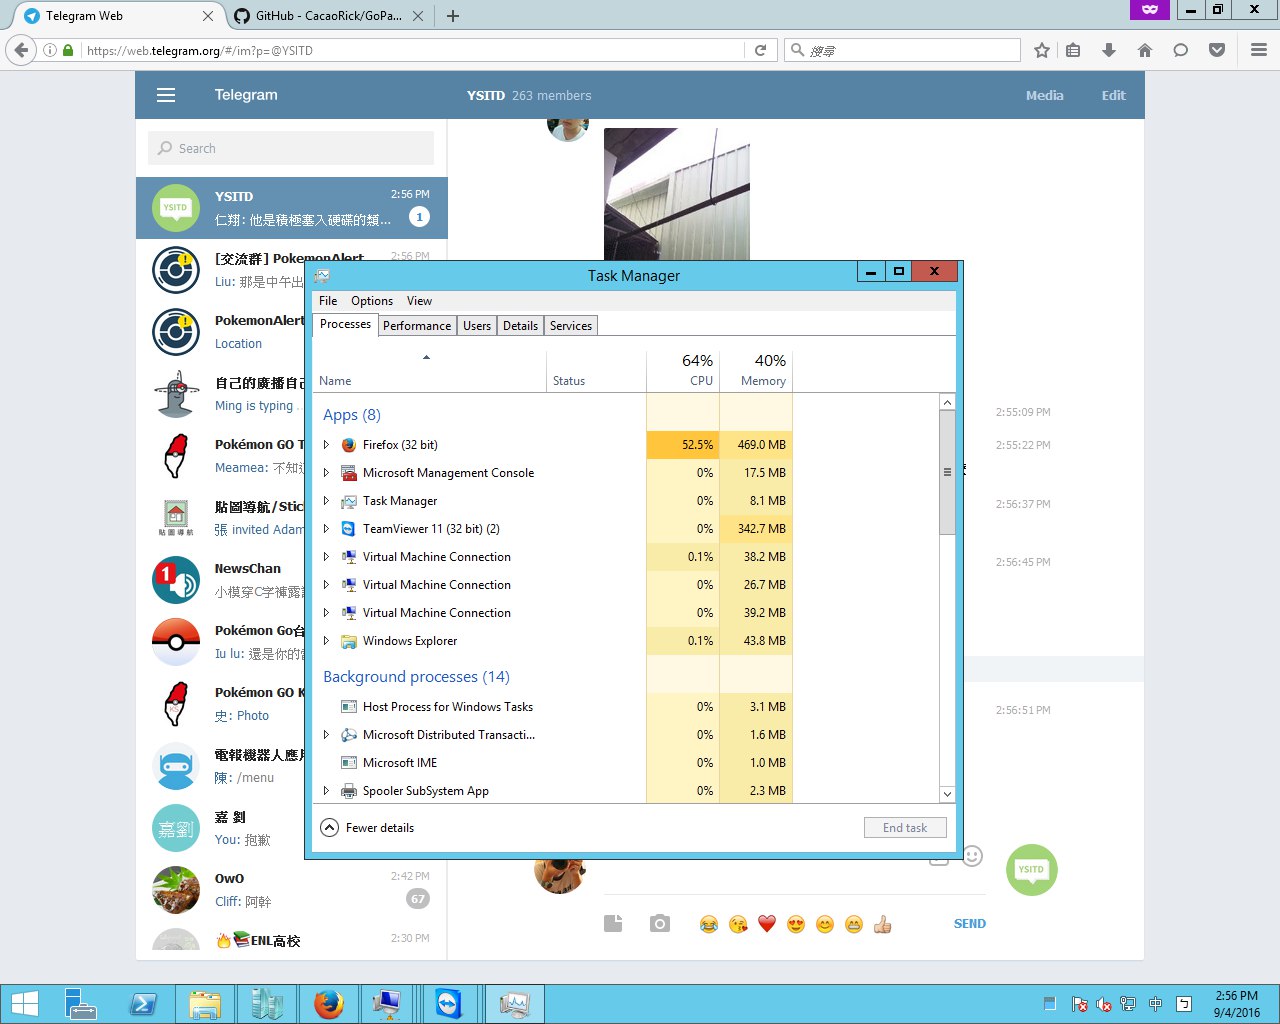Image resolution: width=1280 pixels, height=1024 pixels.
Task: Click the Firefox search box
Action: (903, 50)
